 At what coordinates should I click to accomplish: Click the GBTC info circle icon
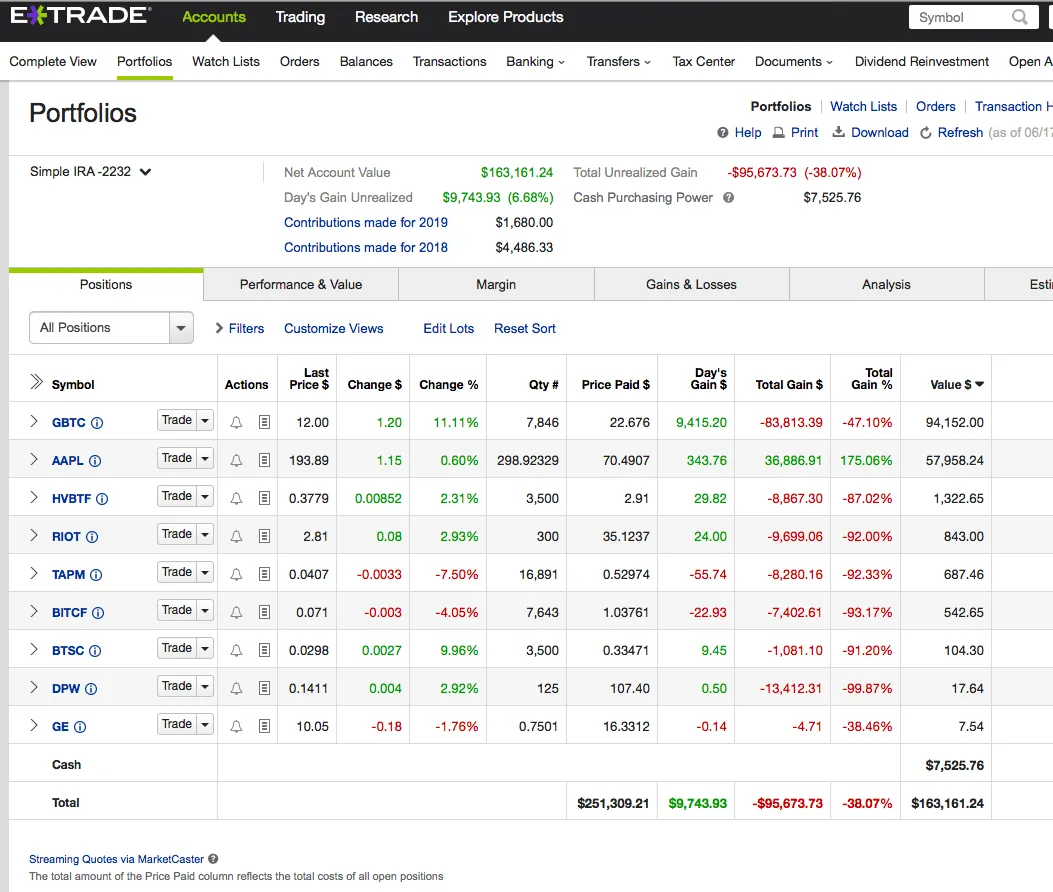pyautogui.click(x=97, y=423)
